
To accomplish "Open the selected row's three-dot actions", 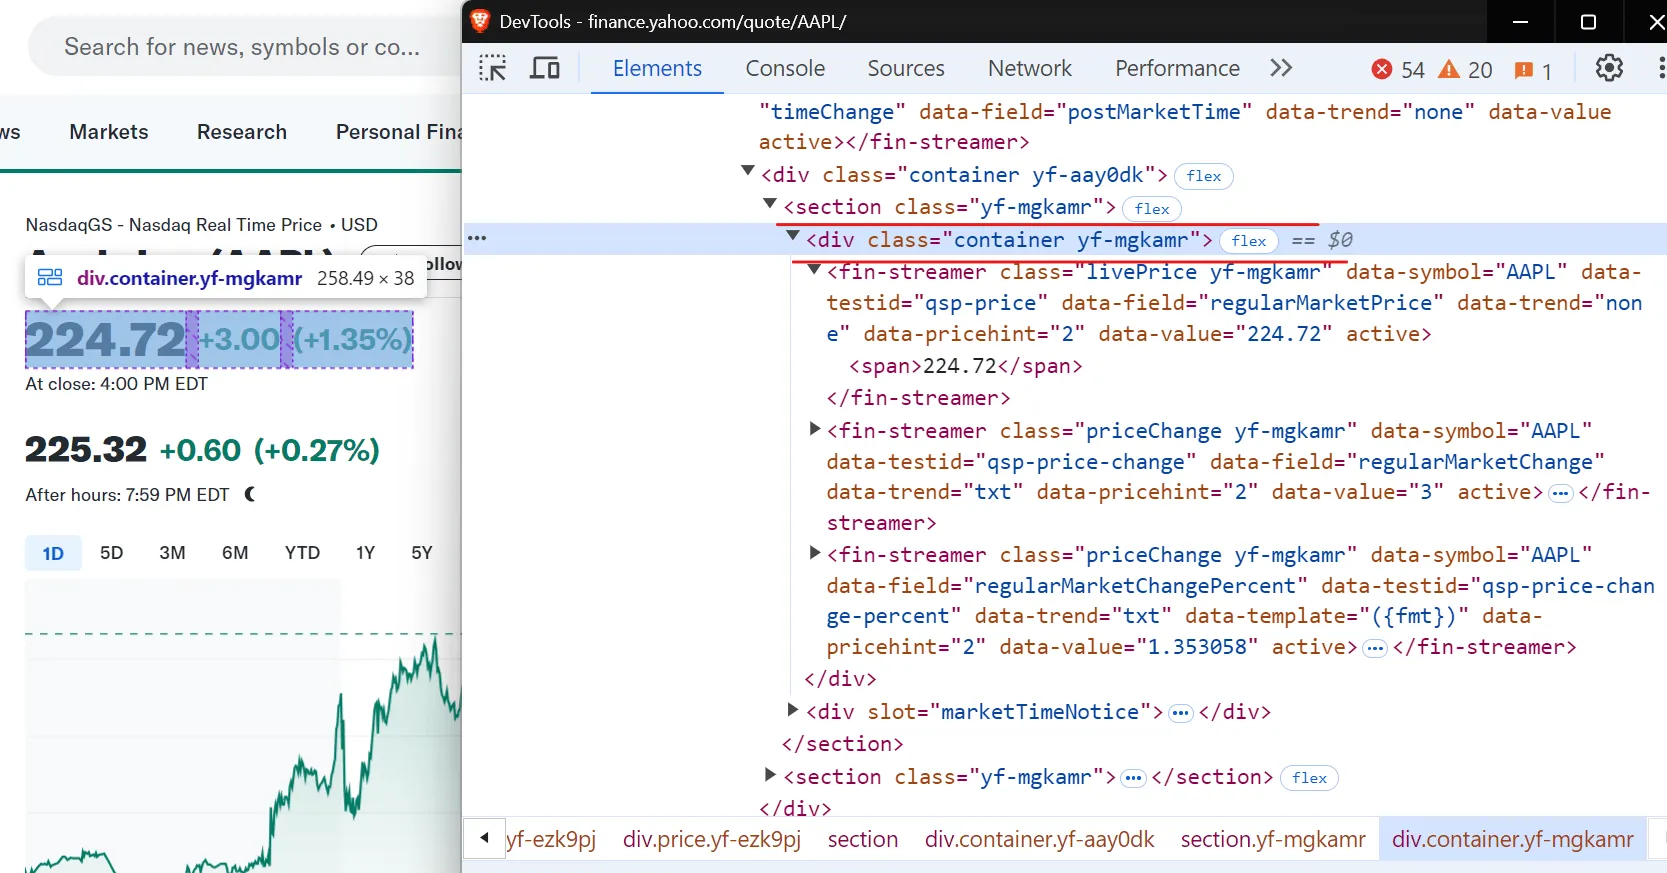I will (477, 238).
